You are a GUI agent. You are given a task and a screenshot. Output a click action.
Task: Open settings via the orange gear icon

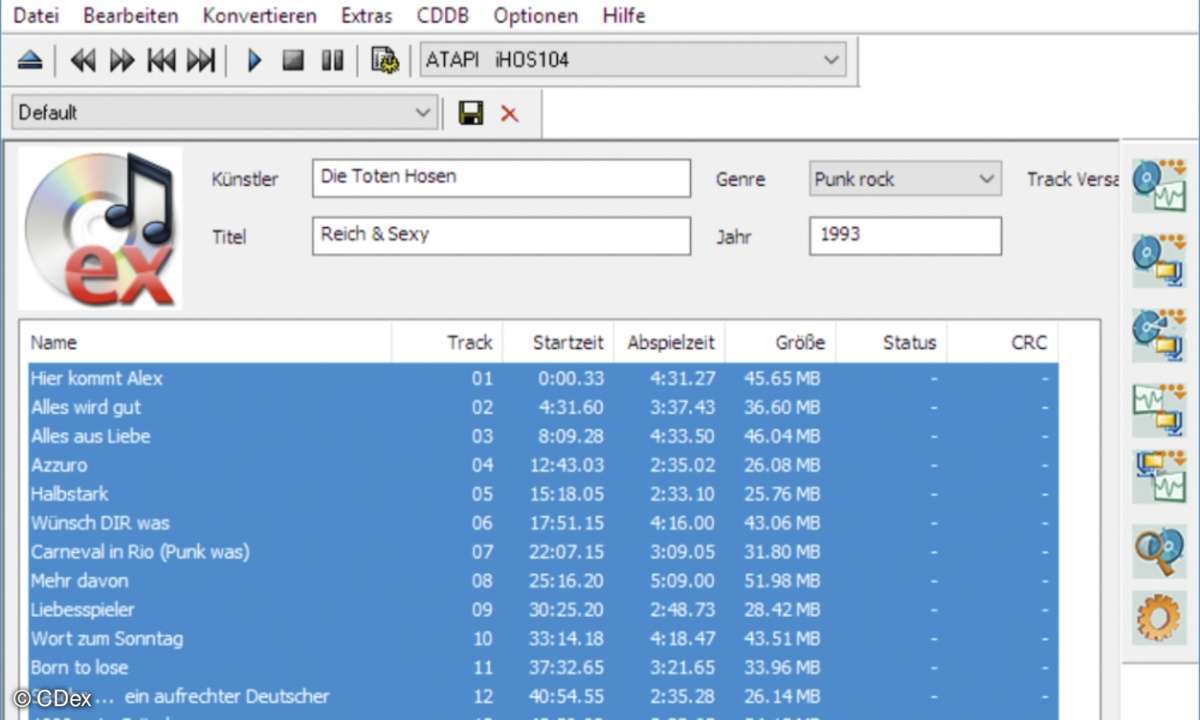[1158, 617]
